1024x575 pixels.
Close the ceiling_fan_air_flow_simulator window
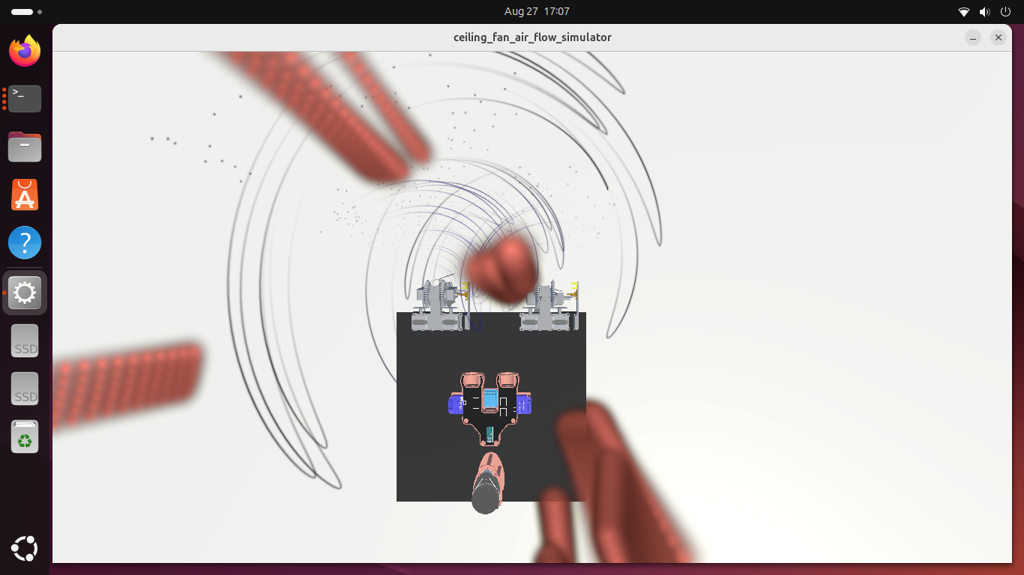(998, 38)
